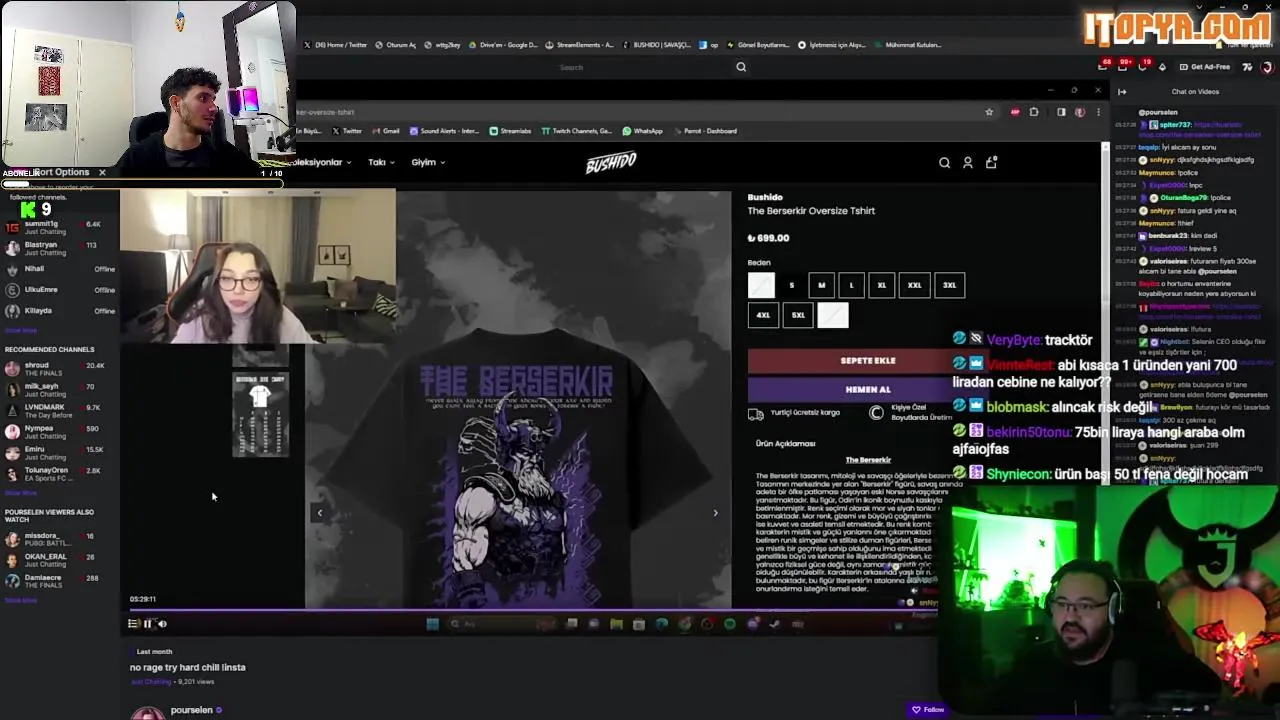Screen dimensions: 1280x720
Task: Open the Sound Alerts bookmark
Action: tap(444, 131)
